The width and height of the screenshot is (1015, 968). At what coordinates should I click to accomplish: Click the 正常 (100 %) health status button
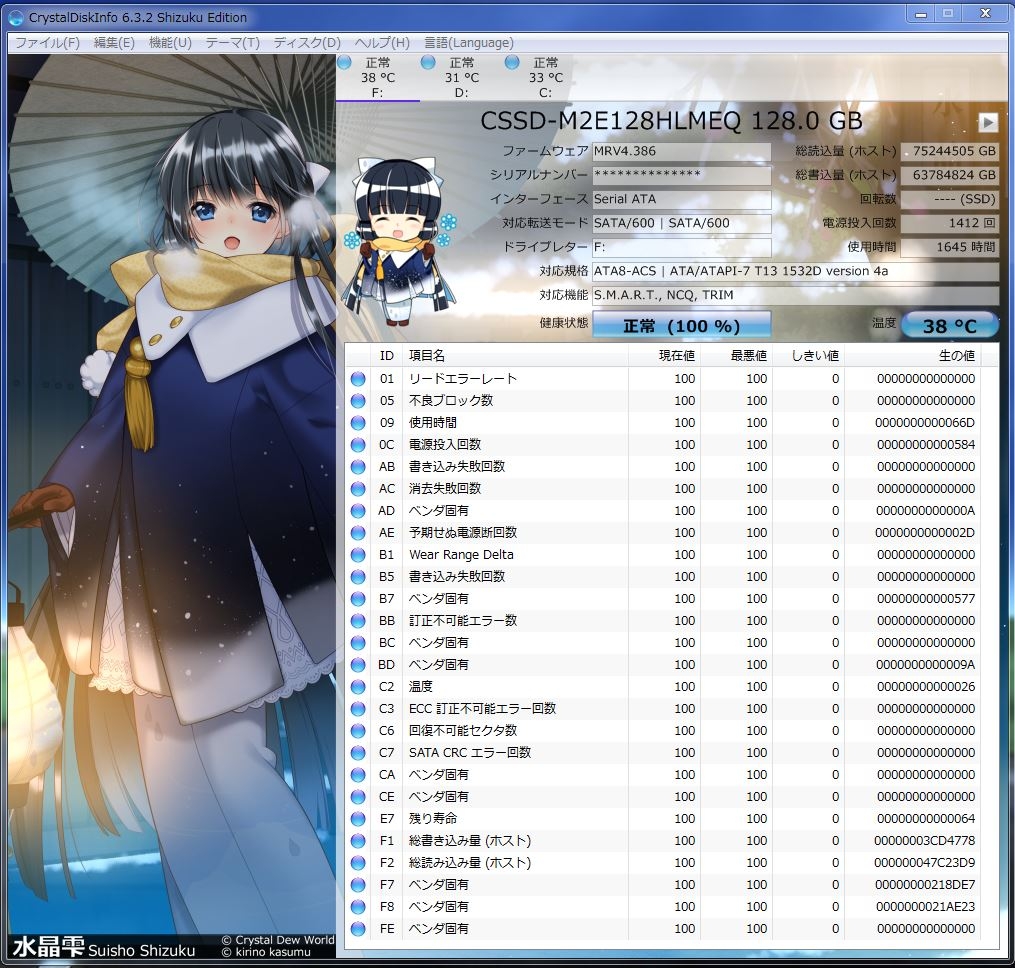tap(681, 326)
